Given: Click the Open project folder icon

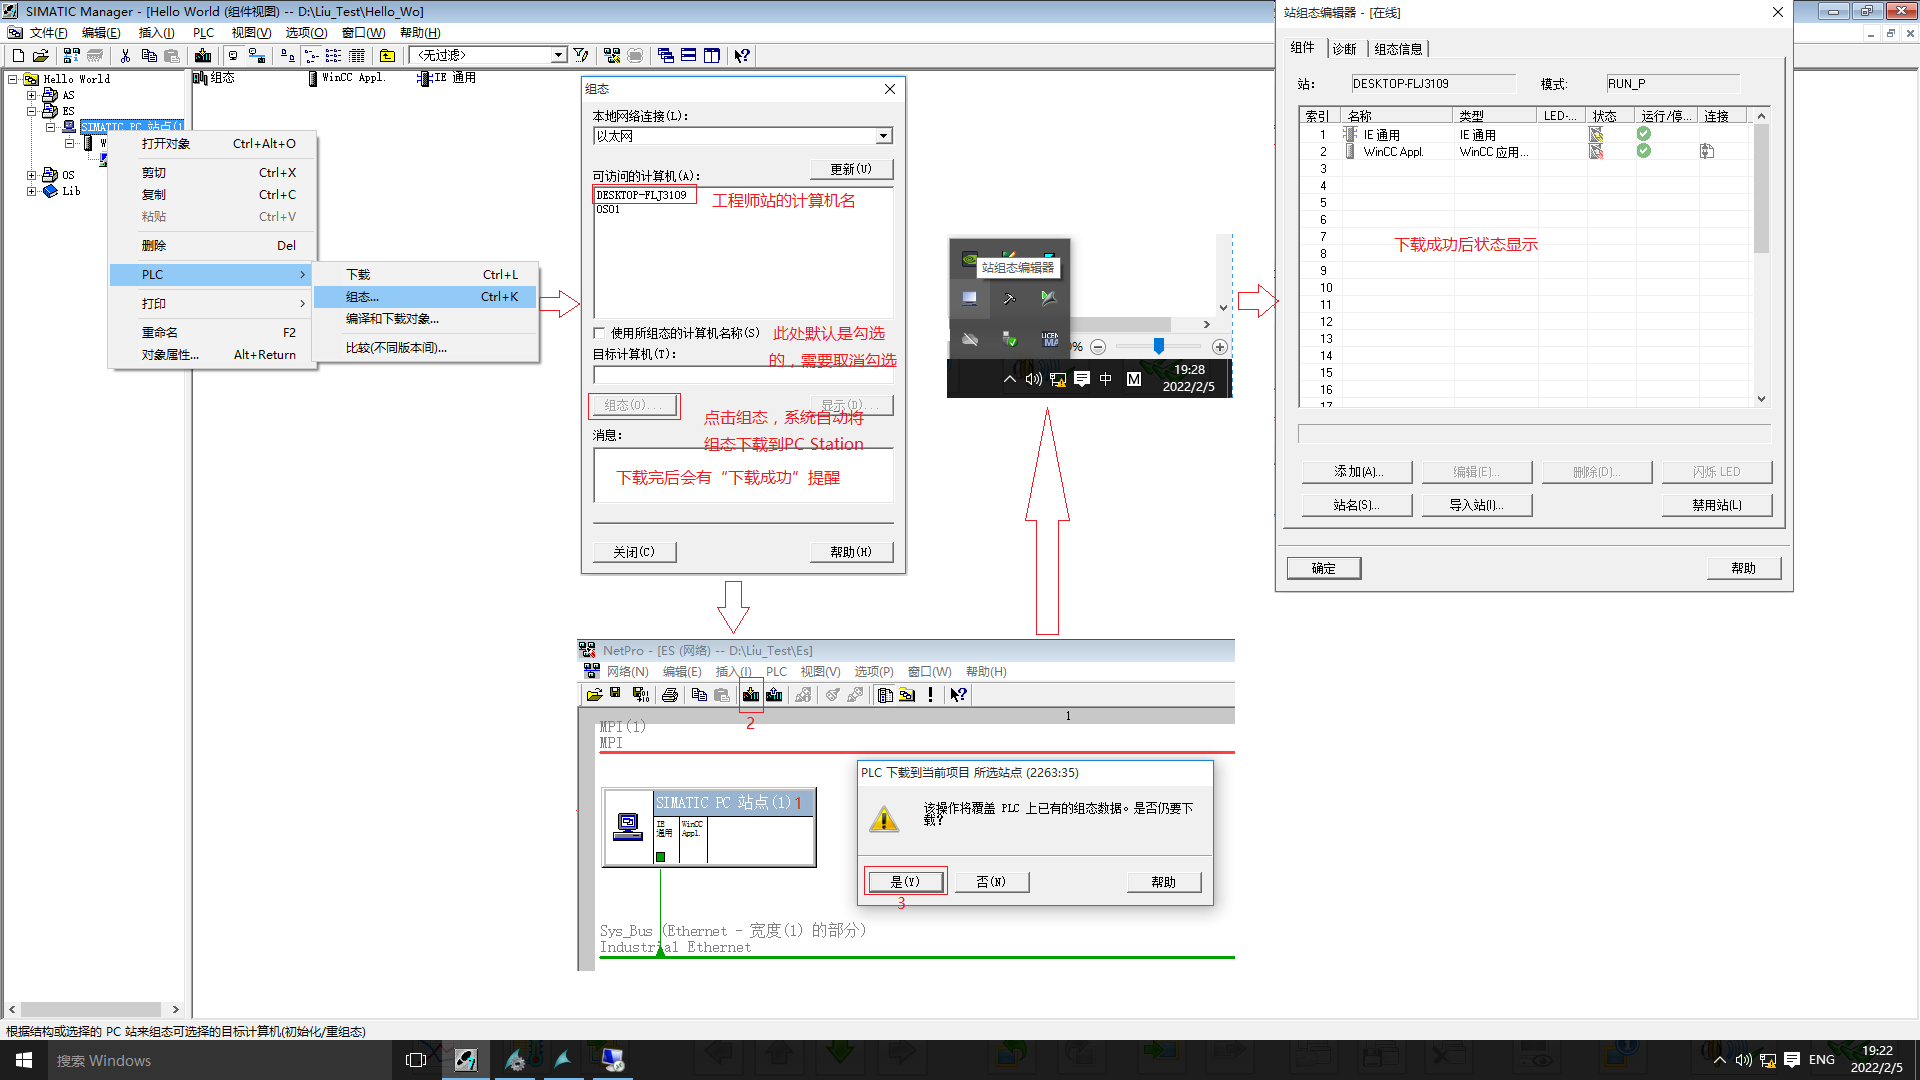Looking at the screenshot, I should coord(41,56).
